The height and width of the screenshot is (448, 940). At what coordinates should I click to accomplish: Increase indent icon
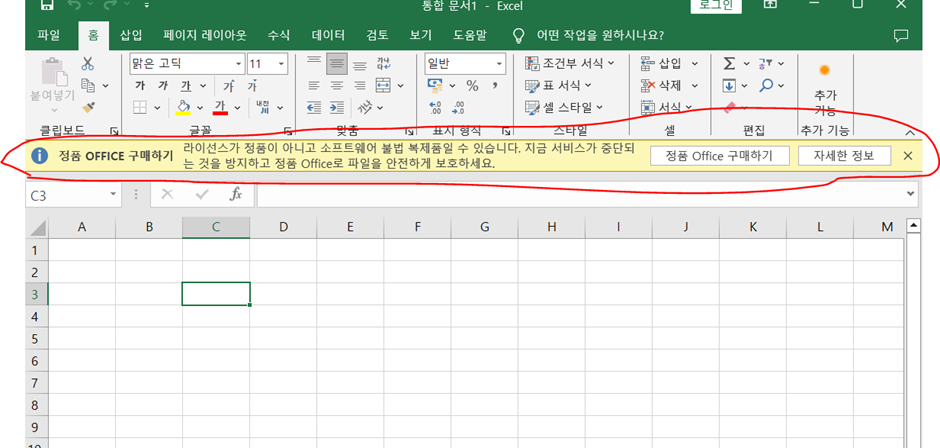tap(337, 107)
